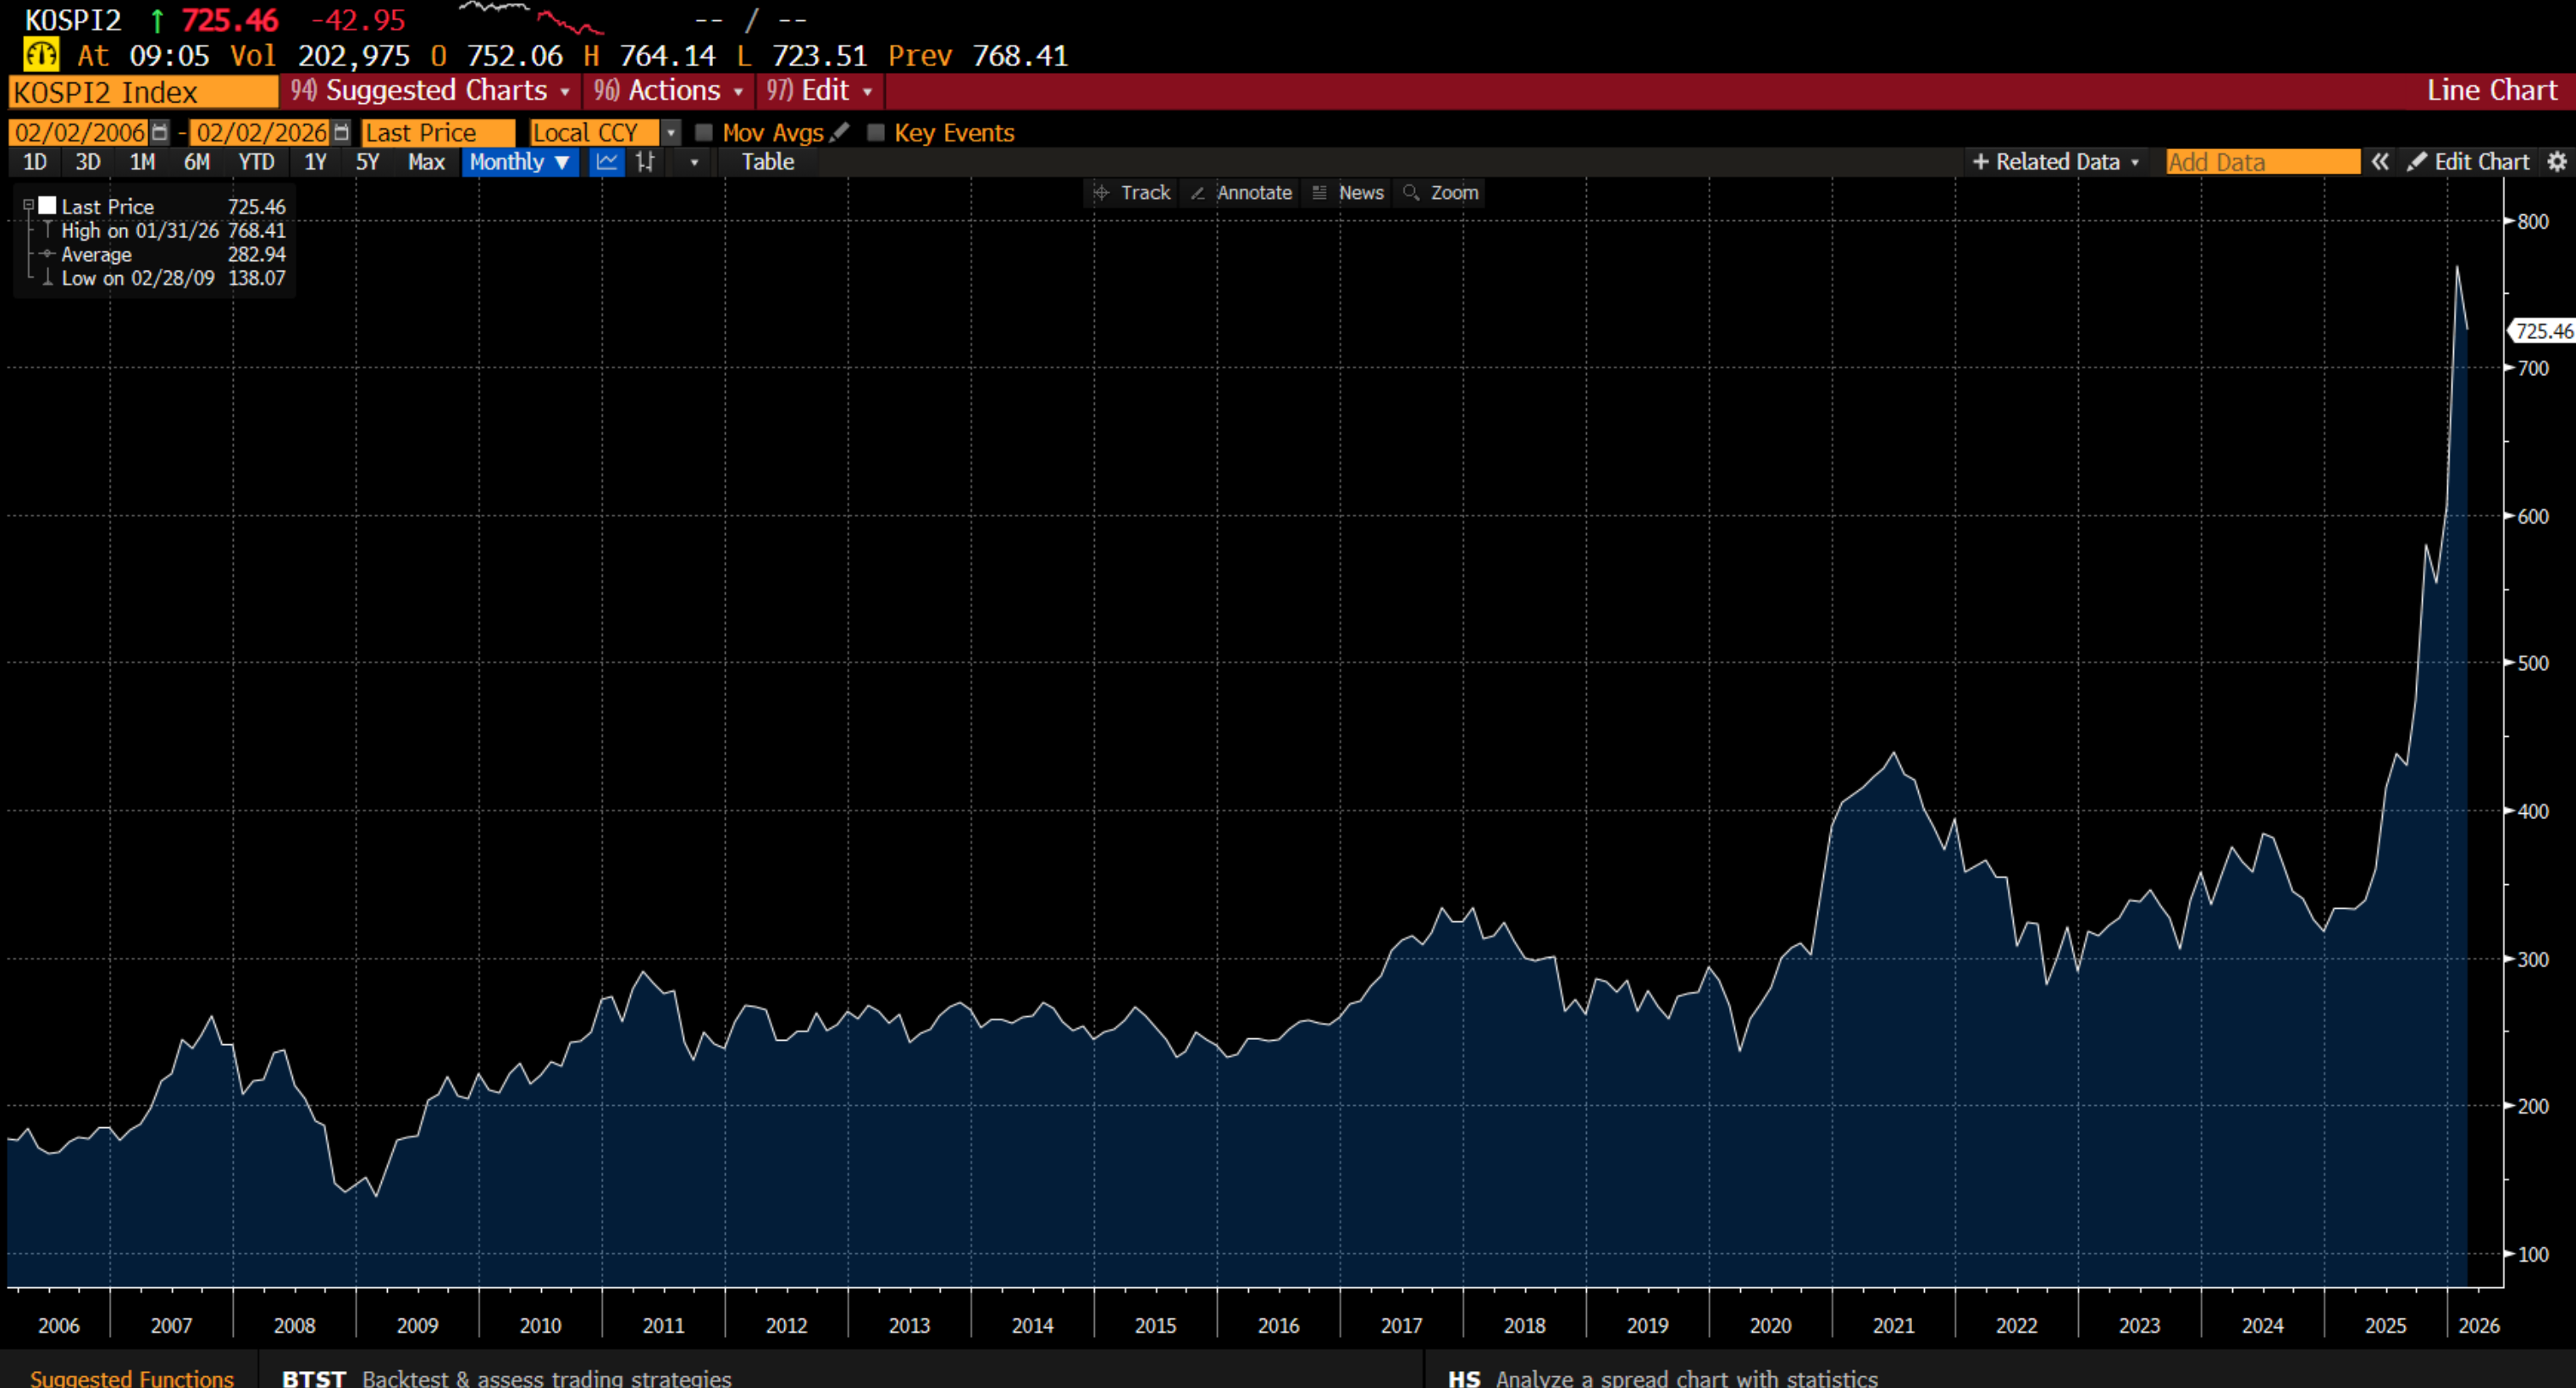Enable the Mov Avgs checkbox
This screenshot has width=2576, height=1388.
(704, 132)
